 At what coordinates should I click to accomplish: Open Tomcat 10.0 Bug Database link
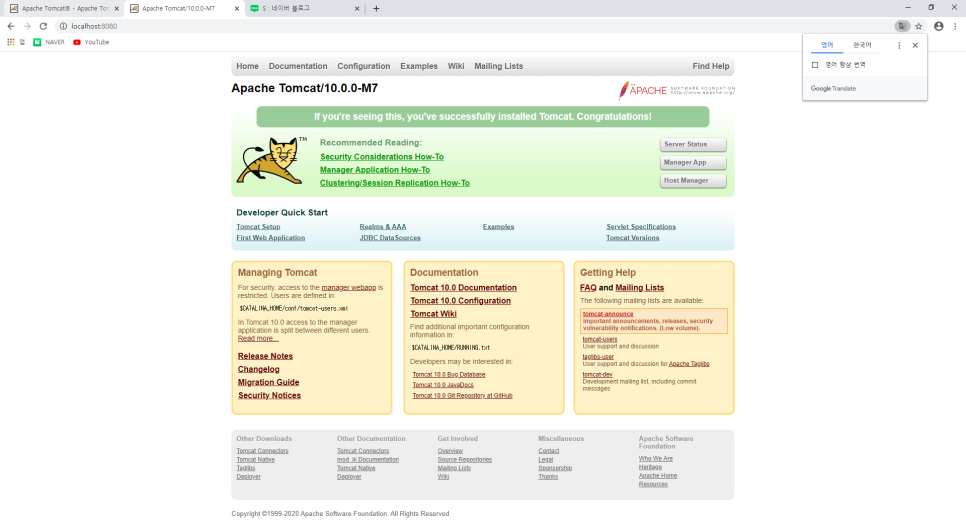pyautogui.click(x=448, y=375)
